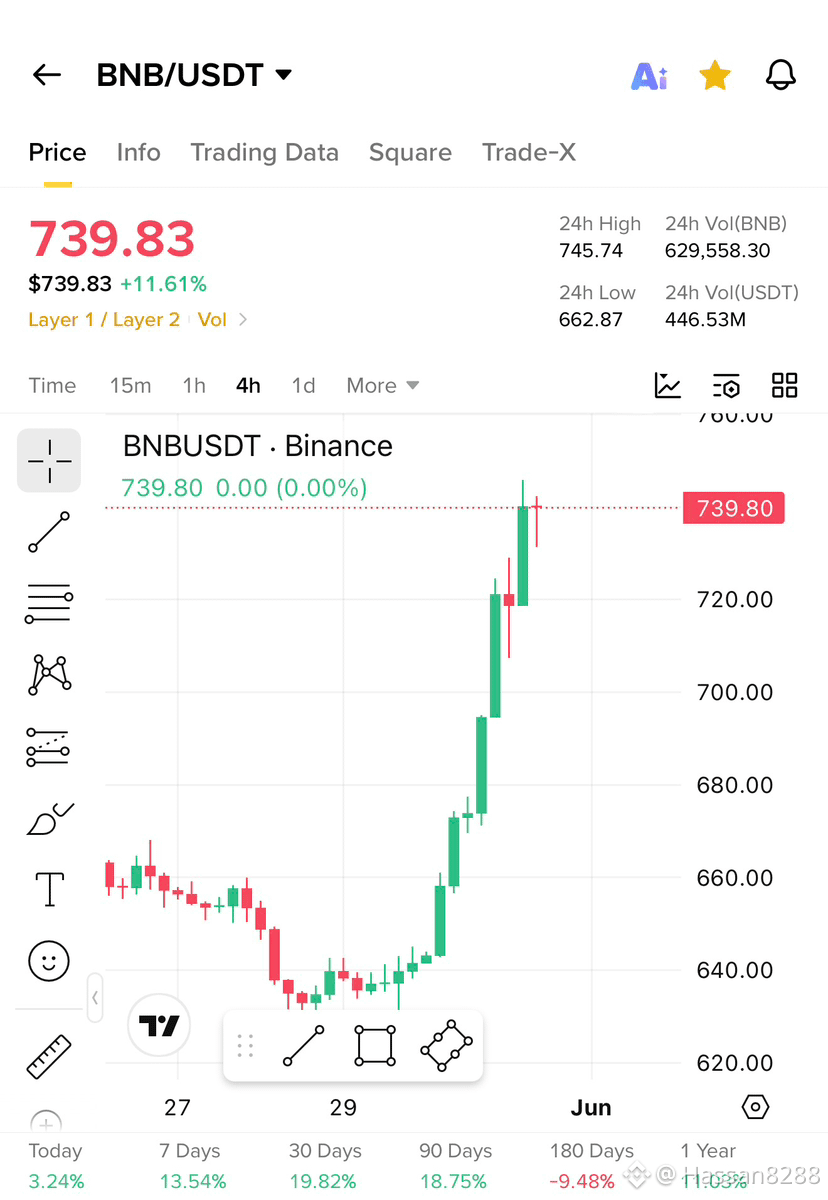Switch to the Info tab
828x1200 pixels.
coord(138,152)
